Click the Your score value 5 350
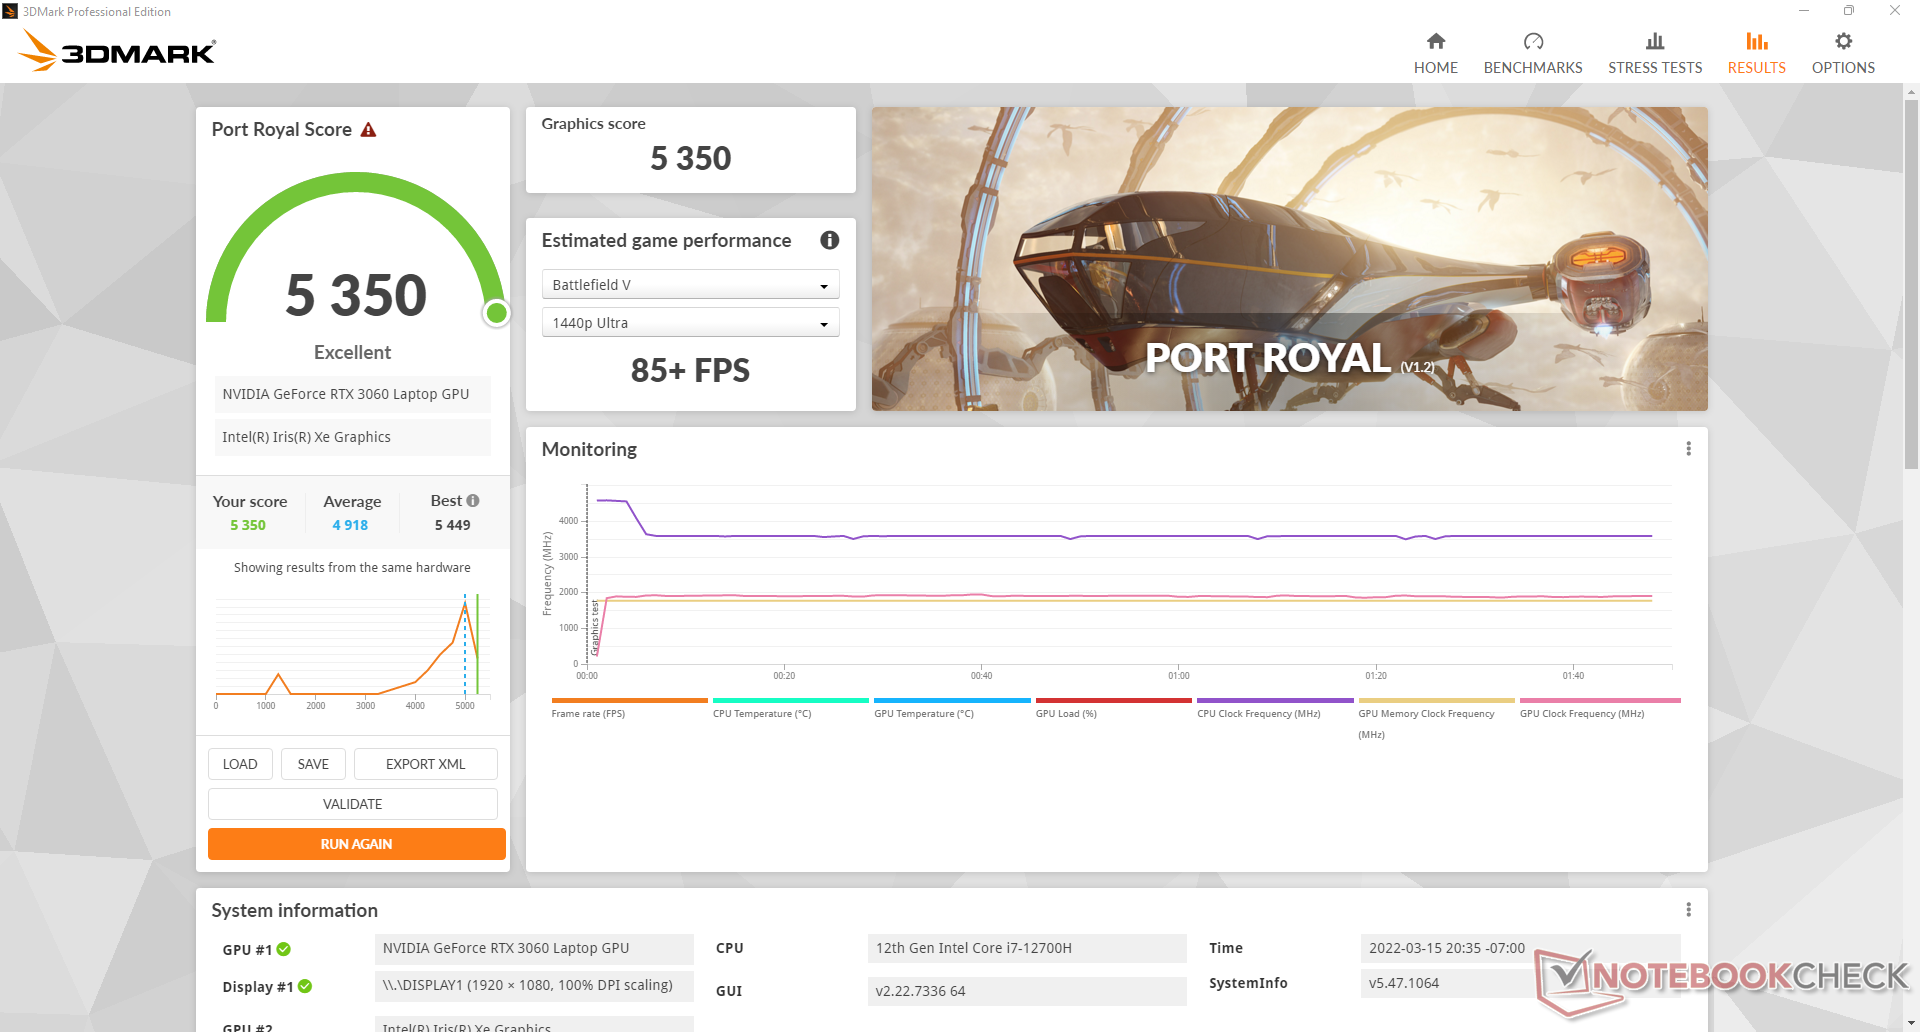Viewport: 1920px width, 1032px height. (248, 525)
